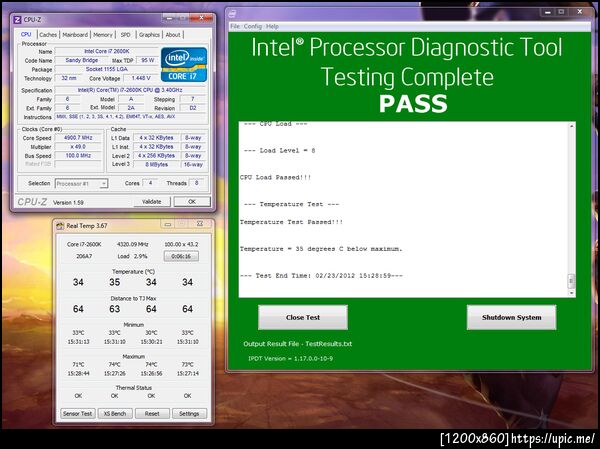The image size is (600, 449).
Task: Click the Cores value 4
Action: [x=150, y=183]
